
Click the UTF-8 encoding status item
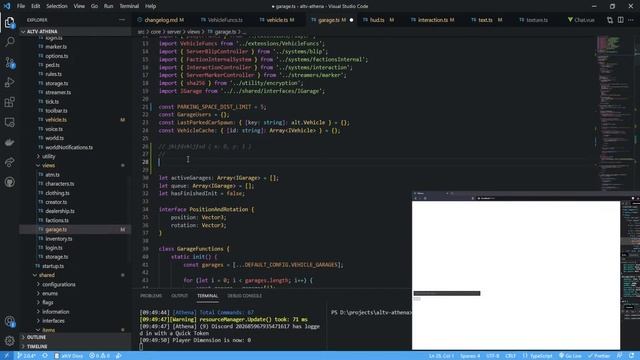click(493, 356)
